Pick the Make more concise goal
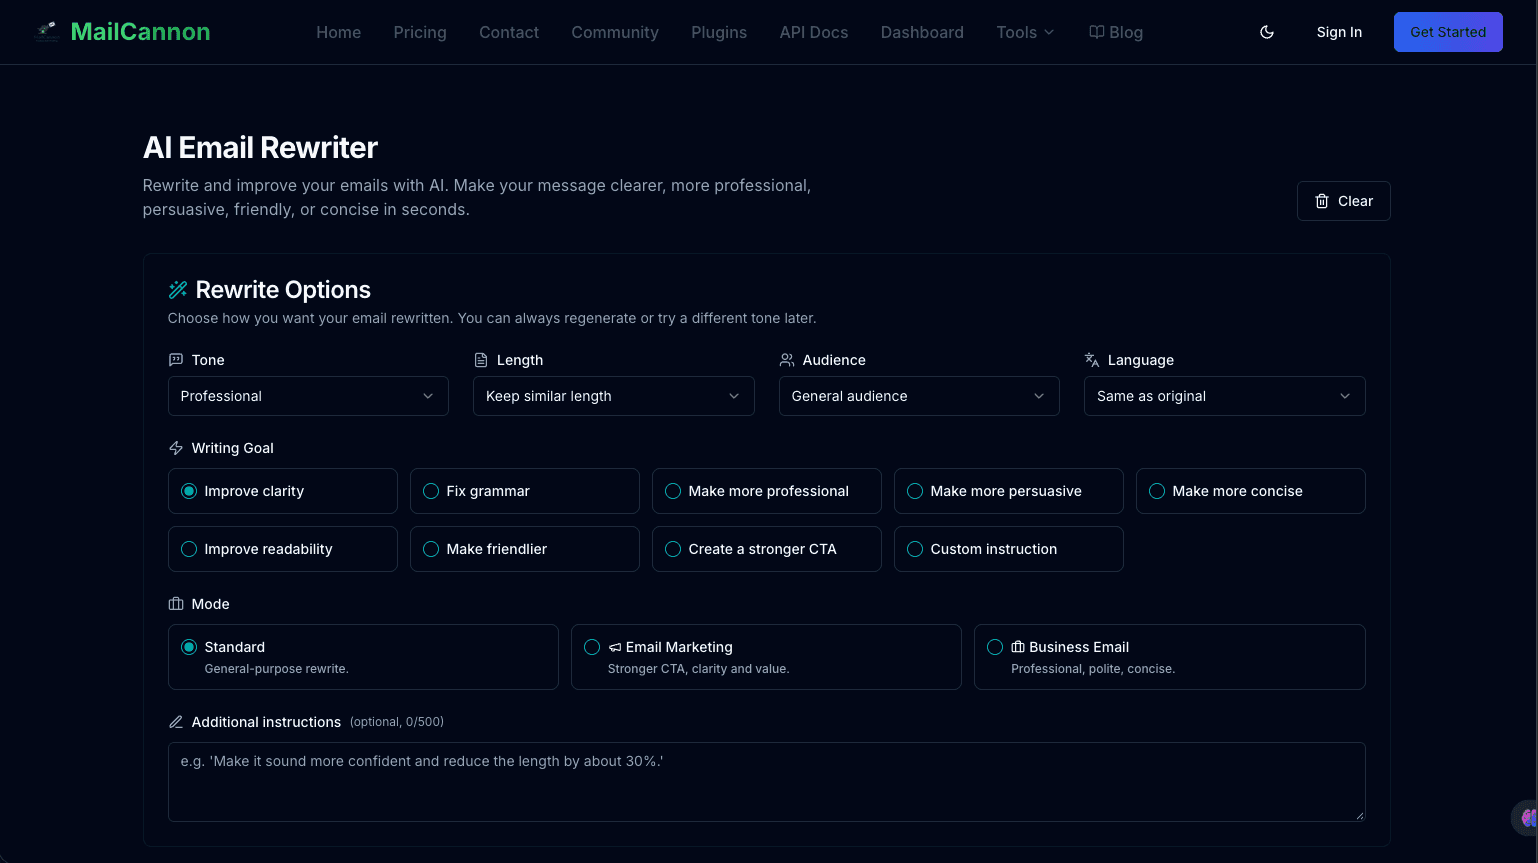This screenshot has height=863, width=1538. (x=1251, y=491)
